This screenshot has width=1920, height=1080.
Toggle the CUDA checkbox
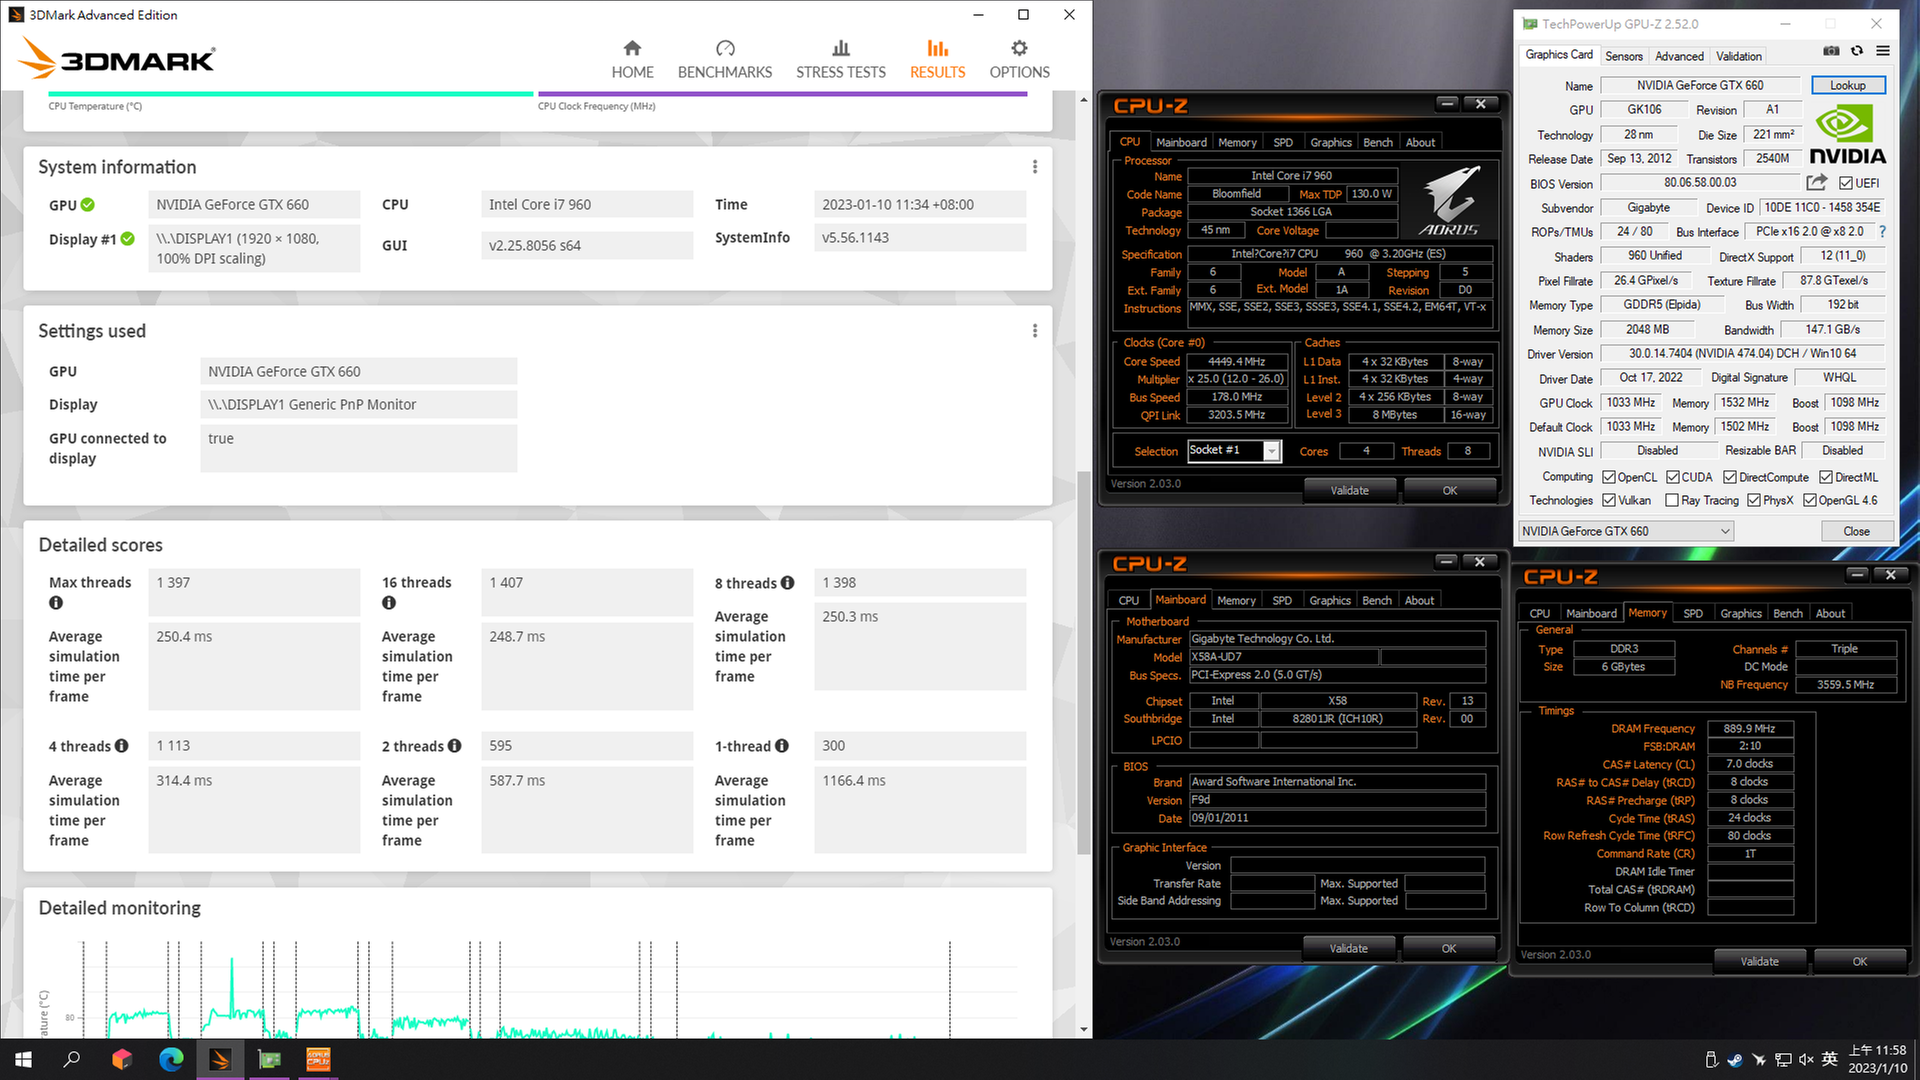tap(1673, 478)
